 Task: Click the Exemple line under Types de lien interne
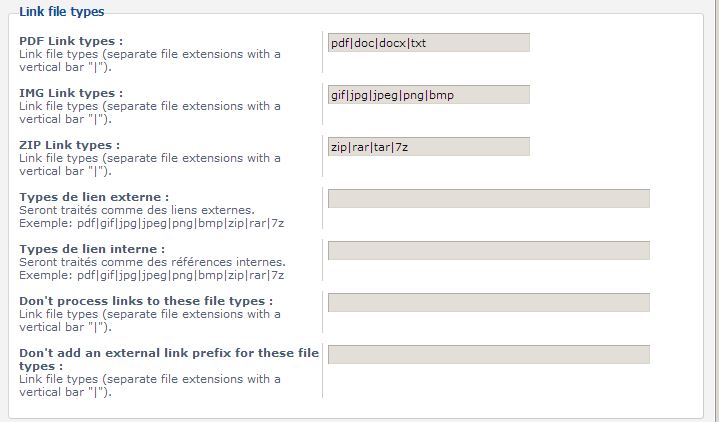[x=152, y=275]
